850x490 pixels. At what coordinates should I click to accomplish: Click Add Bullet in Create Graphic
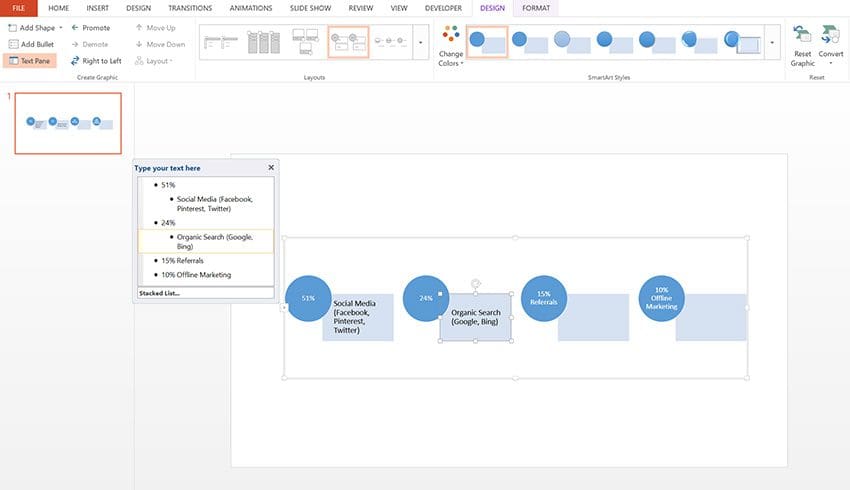(33, 44)
